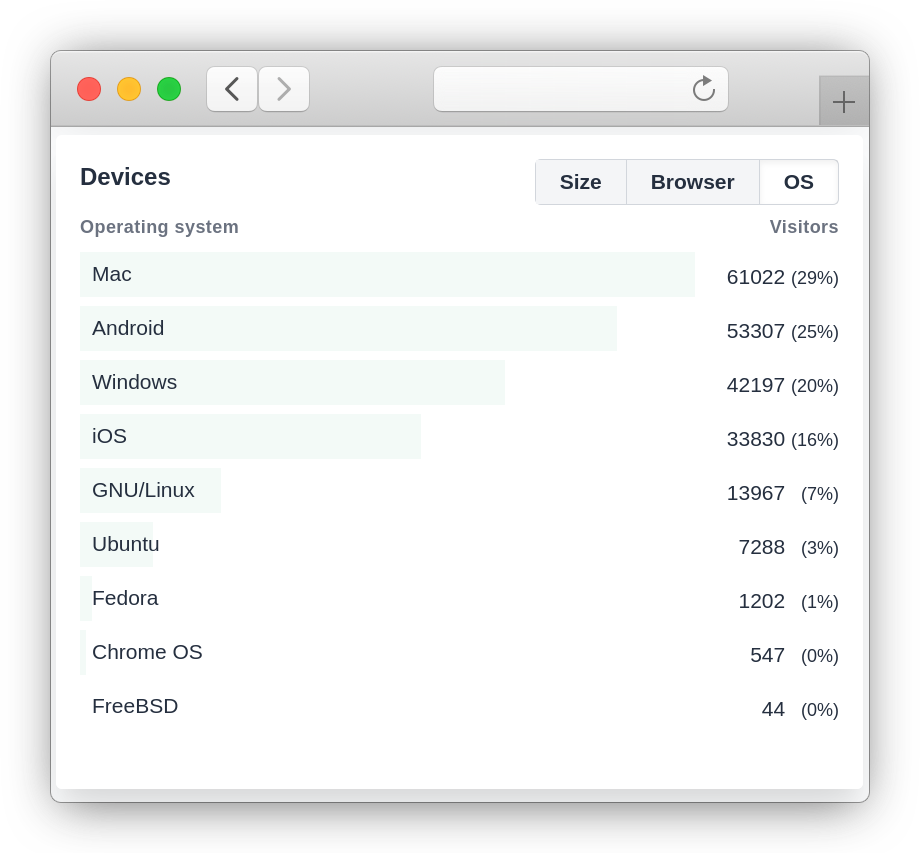Click the yellow minimize window button

(x=129, y=89)
